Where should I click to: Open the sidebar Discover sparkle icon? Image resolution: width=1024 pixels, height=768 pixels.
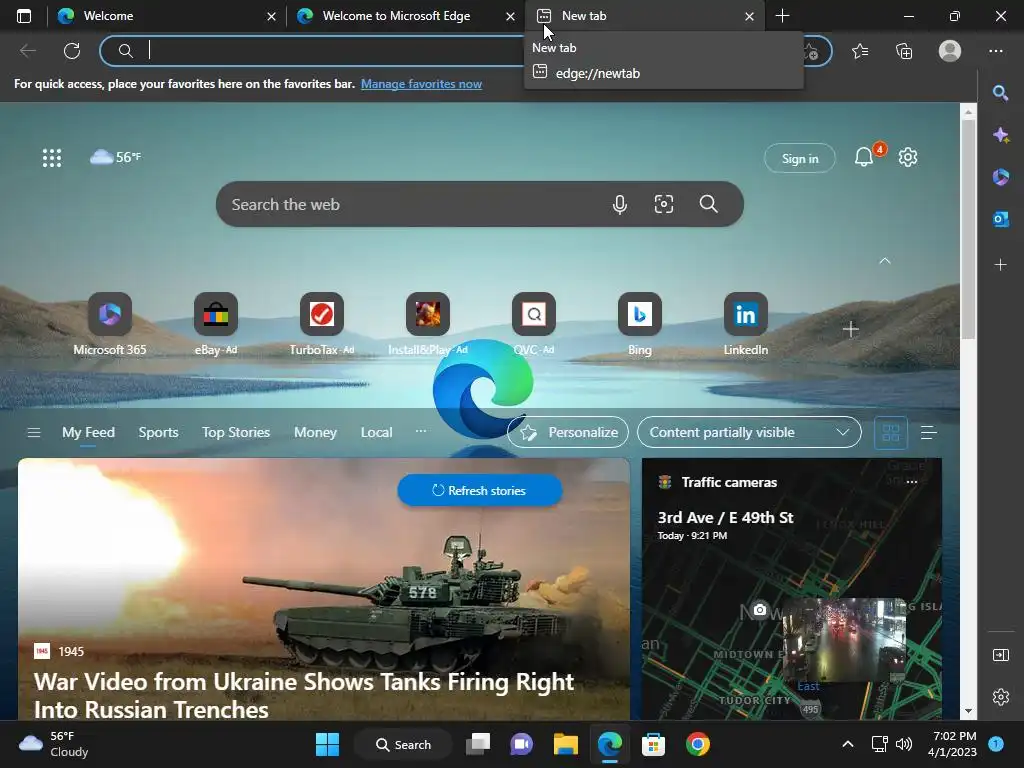(1000, 135)
